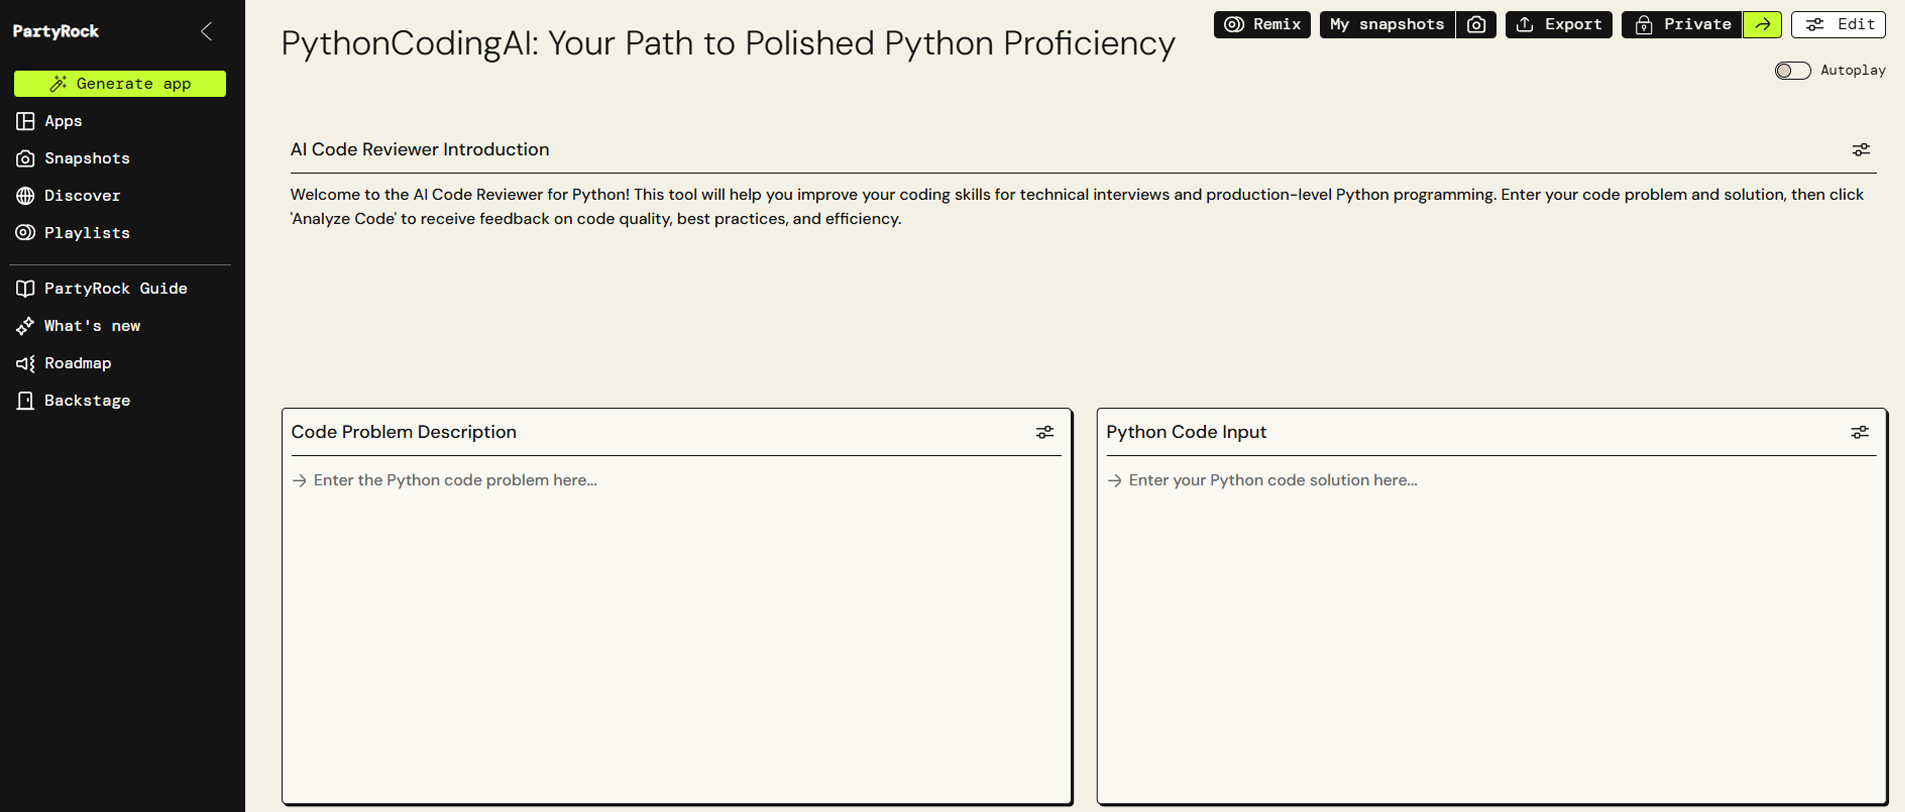Click the 'Python Code Input' heading
Screen dimensions: 1905x812
1186,432
